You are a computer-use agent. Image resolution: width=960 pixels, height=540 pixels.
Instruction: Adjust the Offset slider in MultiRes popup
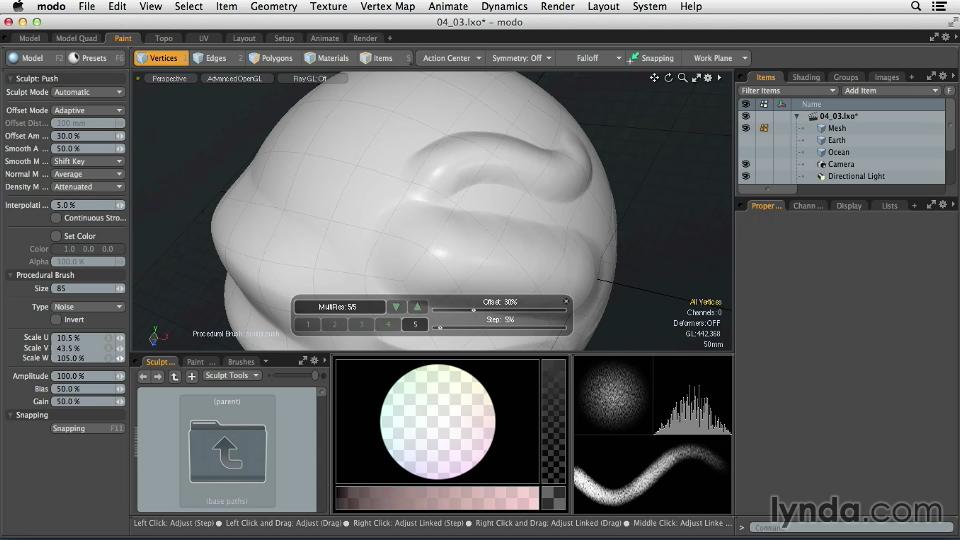coord(474,310)
